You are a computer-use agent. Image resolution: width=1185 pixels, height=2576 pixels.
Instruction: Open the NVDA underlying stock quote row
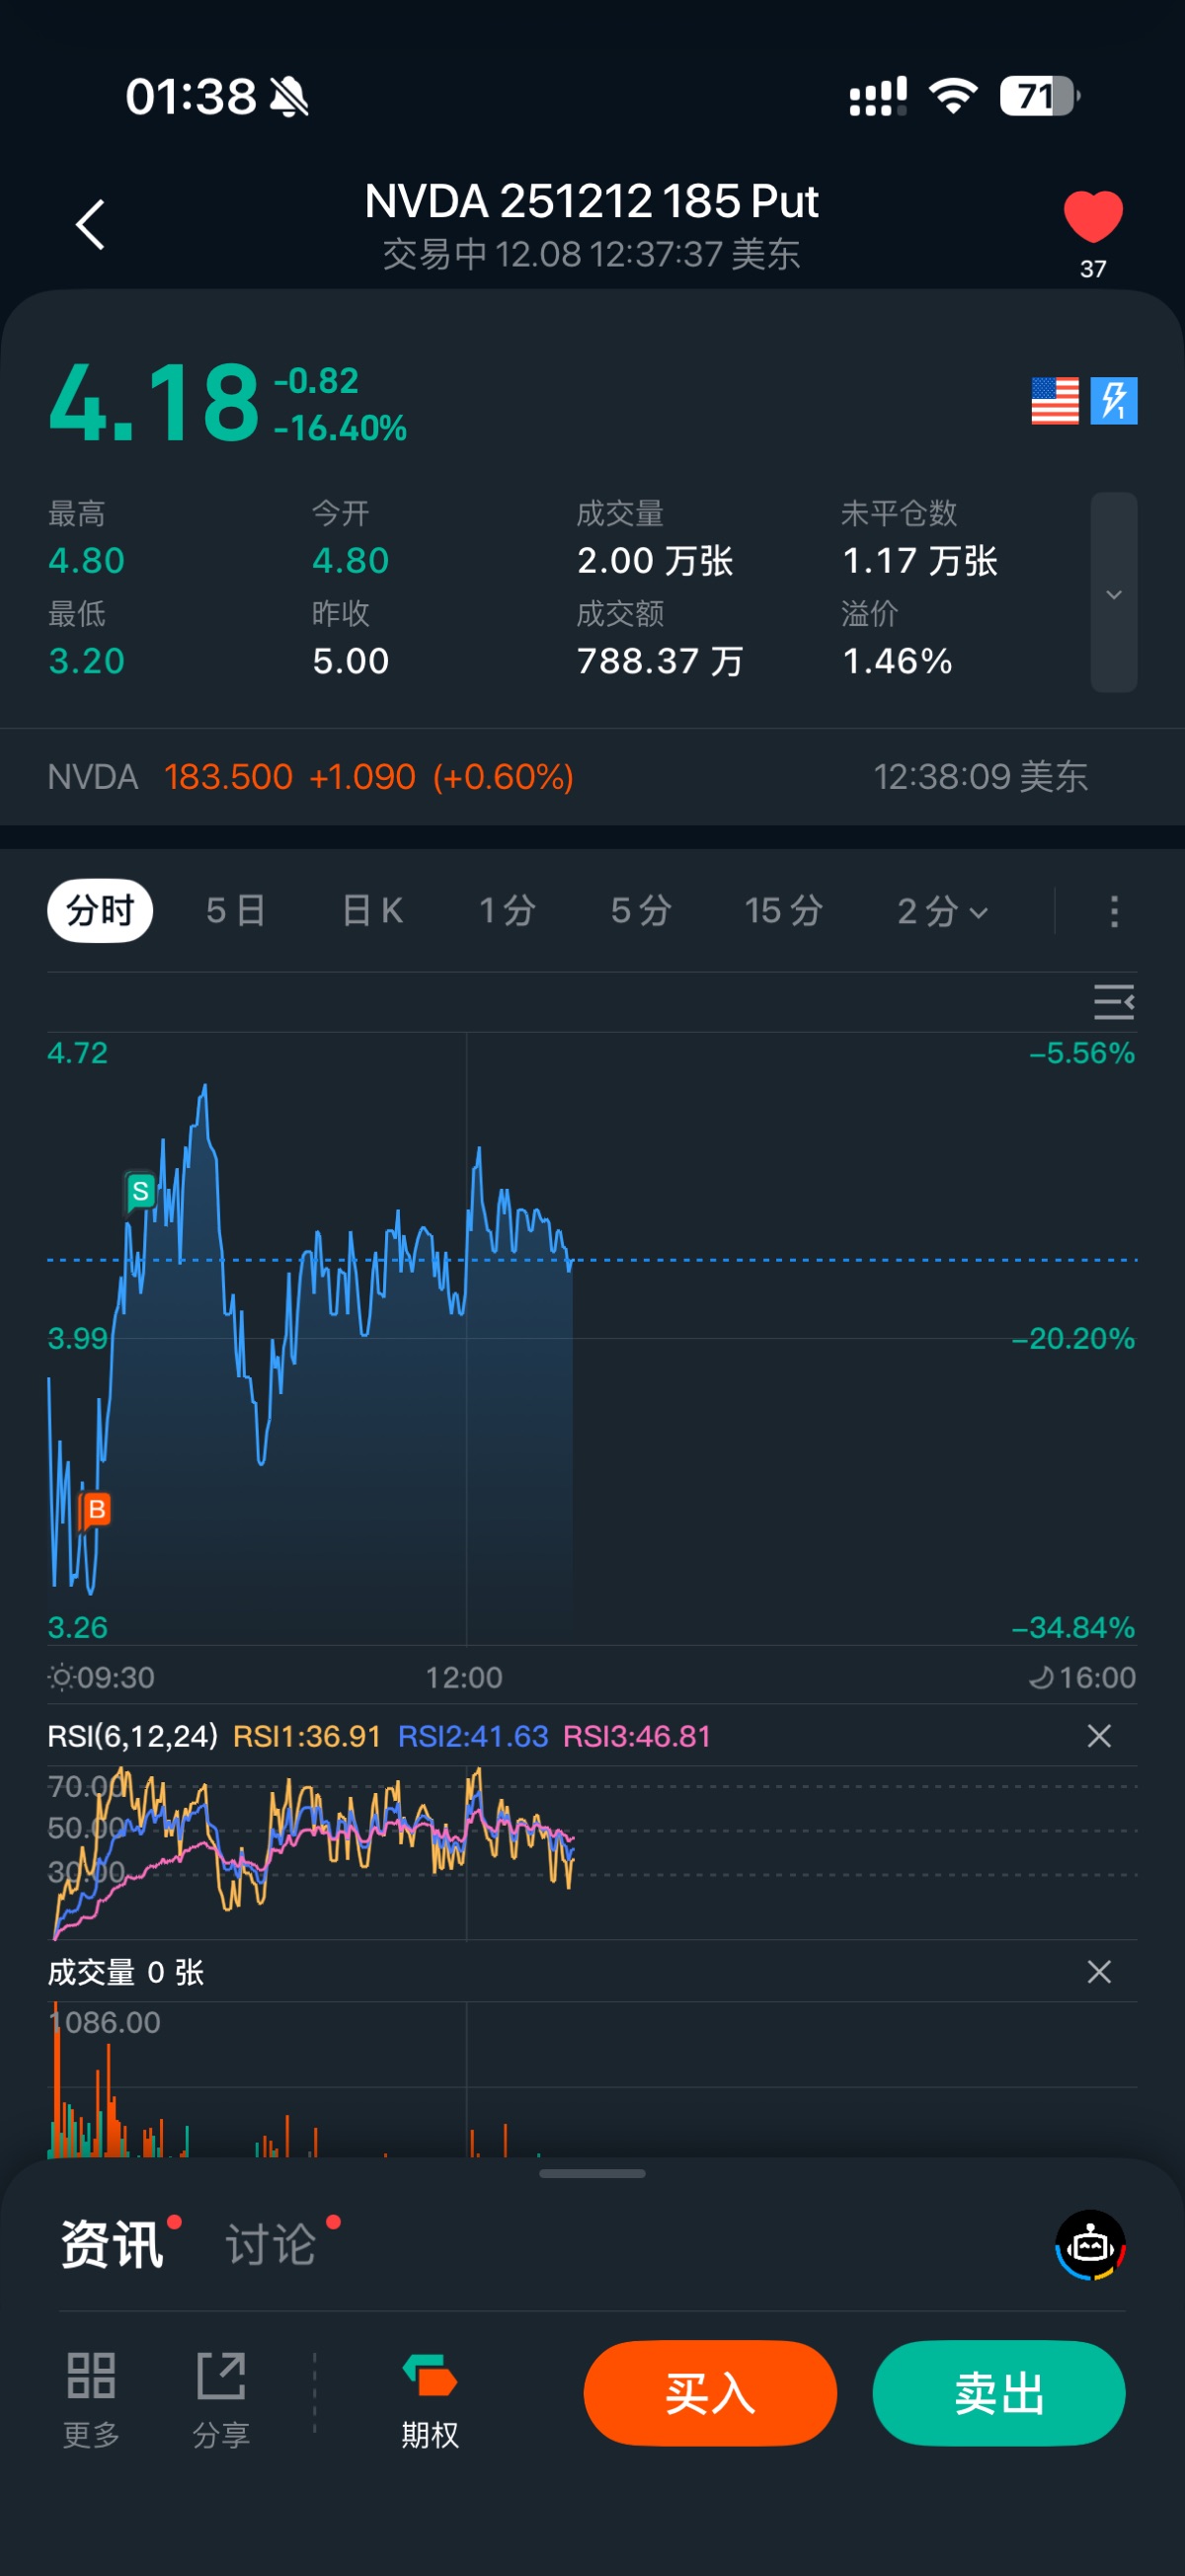[592, 777]
